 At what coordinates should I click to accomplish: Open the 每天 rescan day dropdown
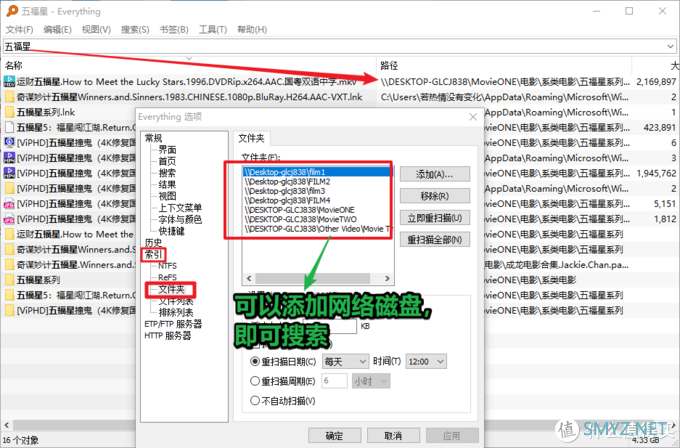click(x=345, y=361)
